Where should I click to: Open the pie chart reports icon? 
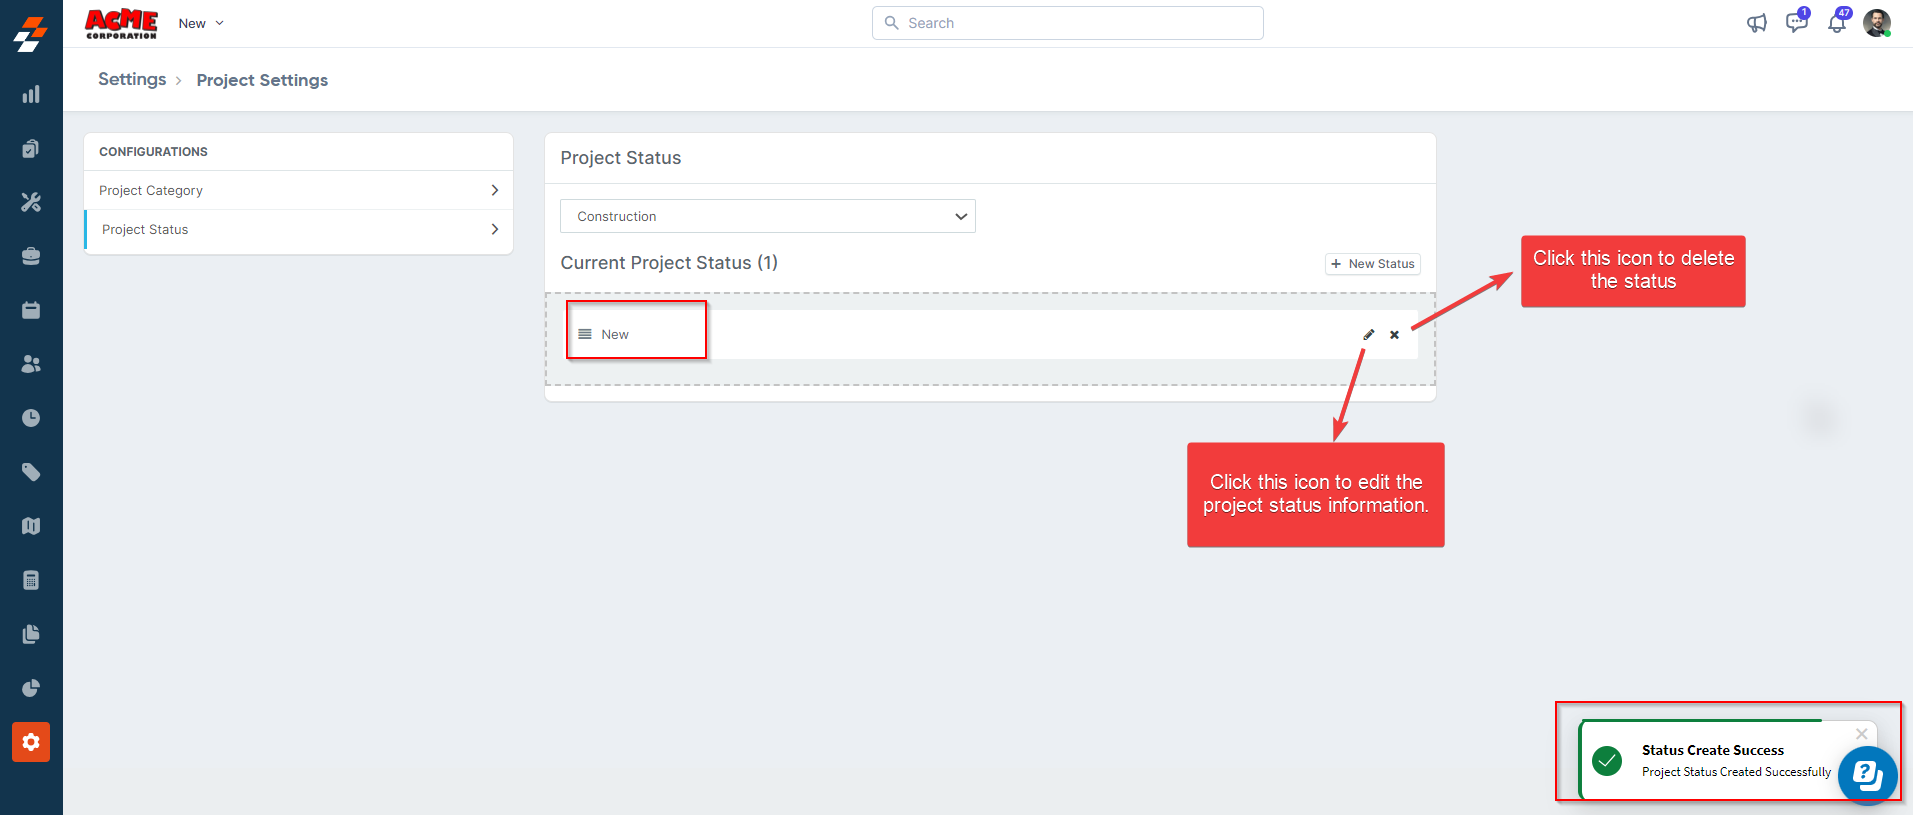tap(31, 688)
